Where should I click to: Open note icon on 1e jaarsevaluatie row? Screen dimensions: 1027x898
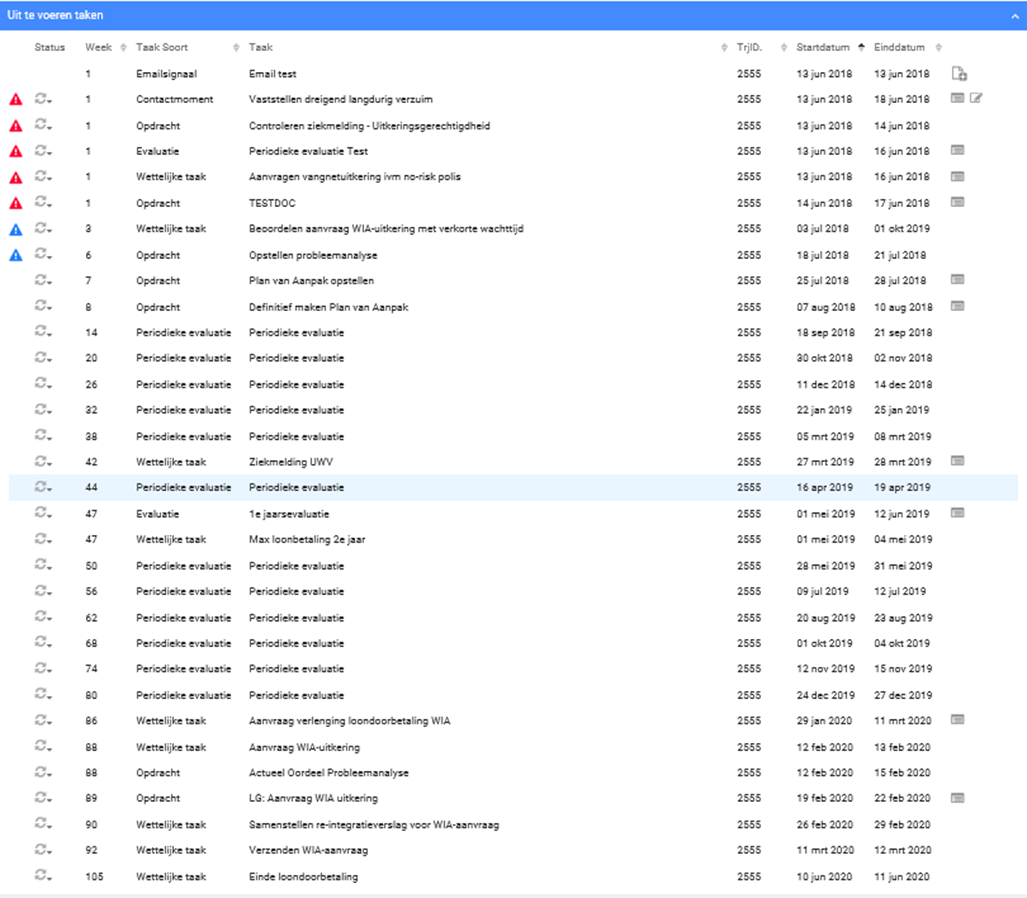pos(957,513)
